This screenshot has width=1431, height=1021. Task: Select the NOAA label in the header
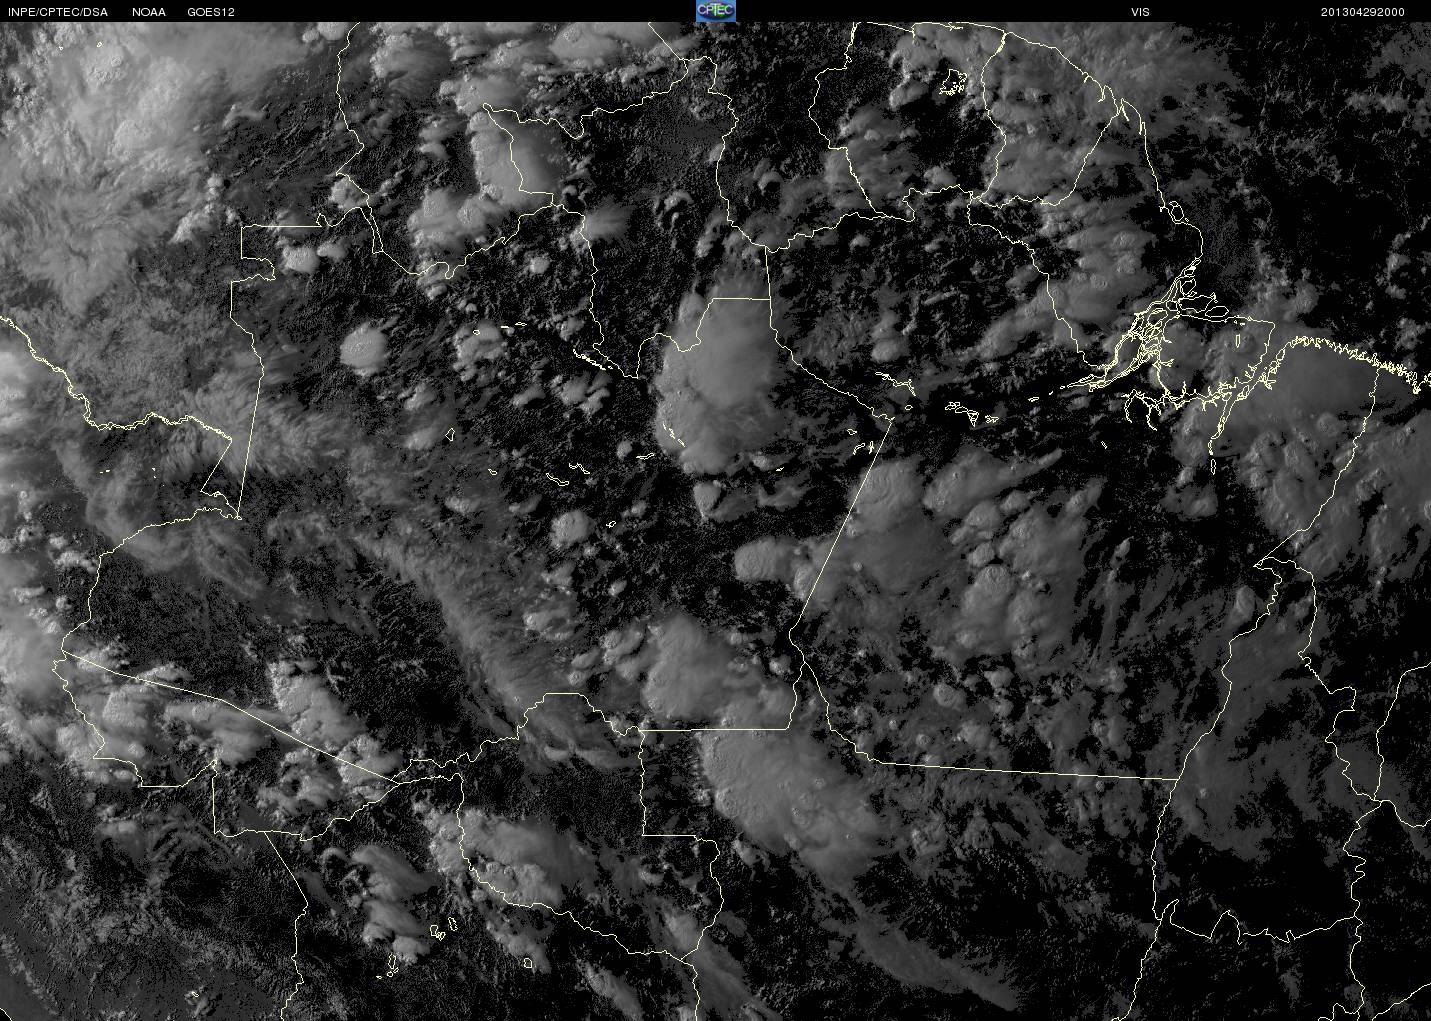149,12
